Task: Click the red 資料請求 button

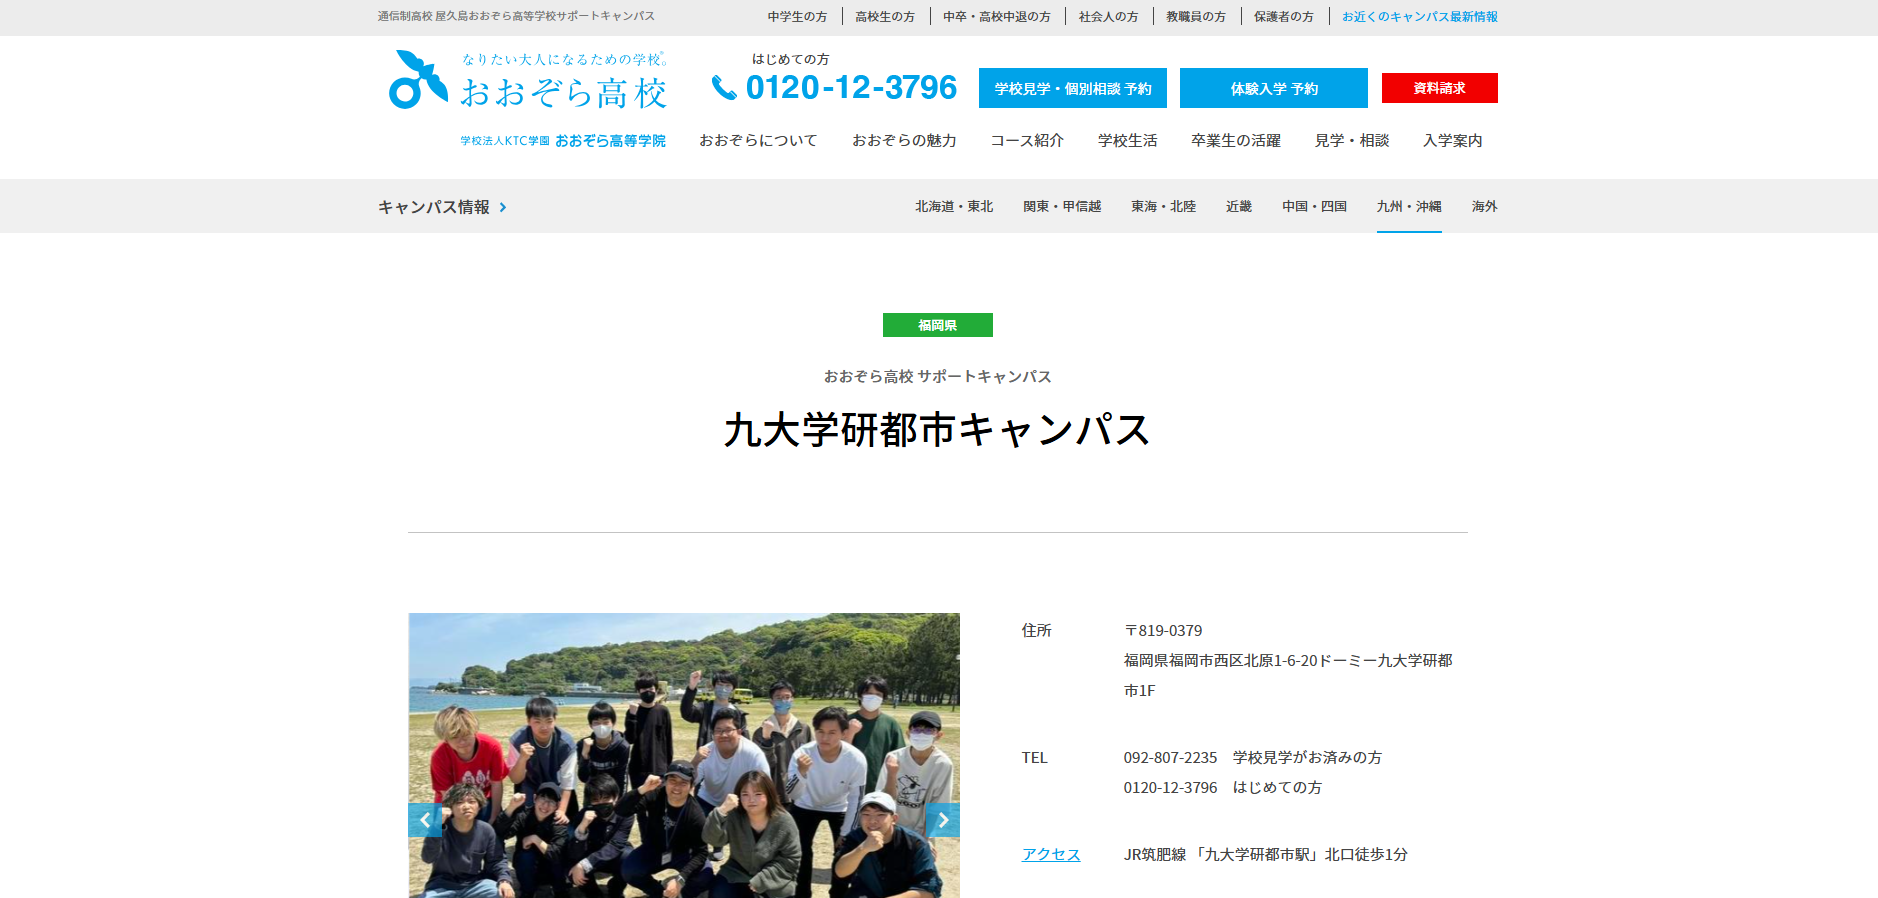Action: pyautogui.click(x=1439, y=88)
